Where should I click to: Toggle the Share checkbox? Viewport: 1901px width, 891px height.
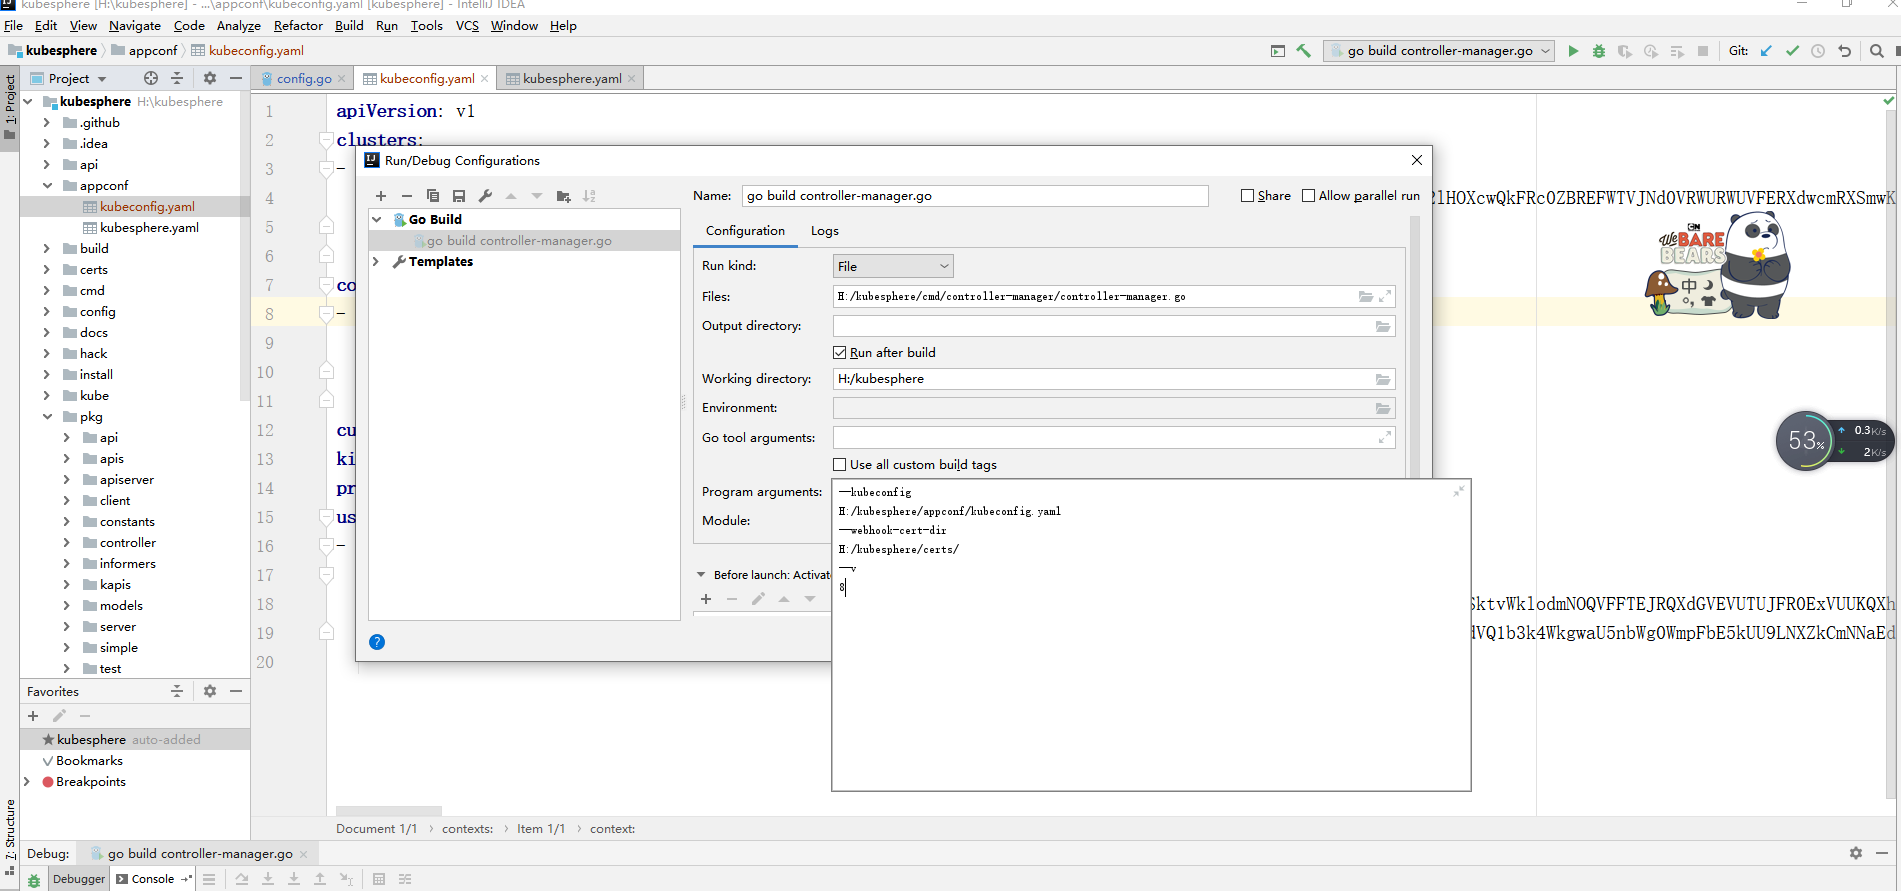click(1247, 196)
